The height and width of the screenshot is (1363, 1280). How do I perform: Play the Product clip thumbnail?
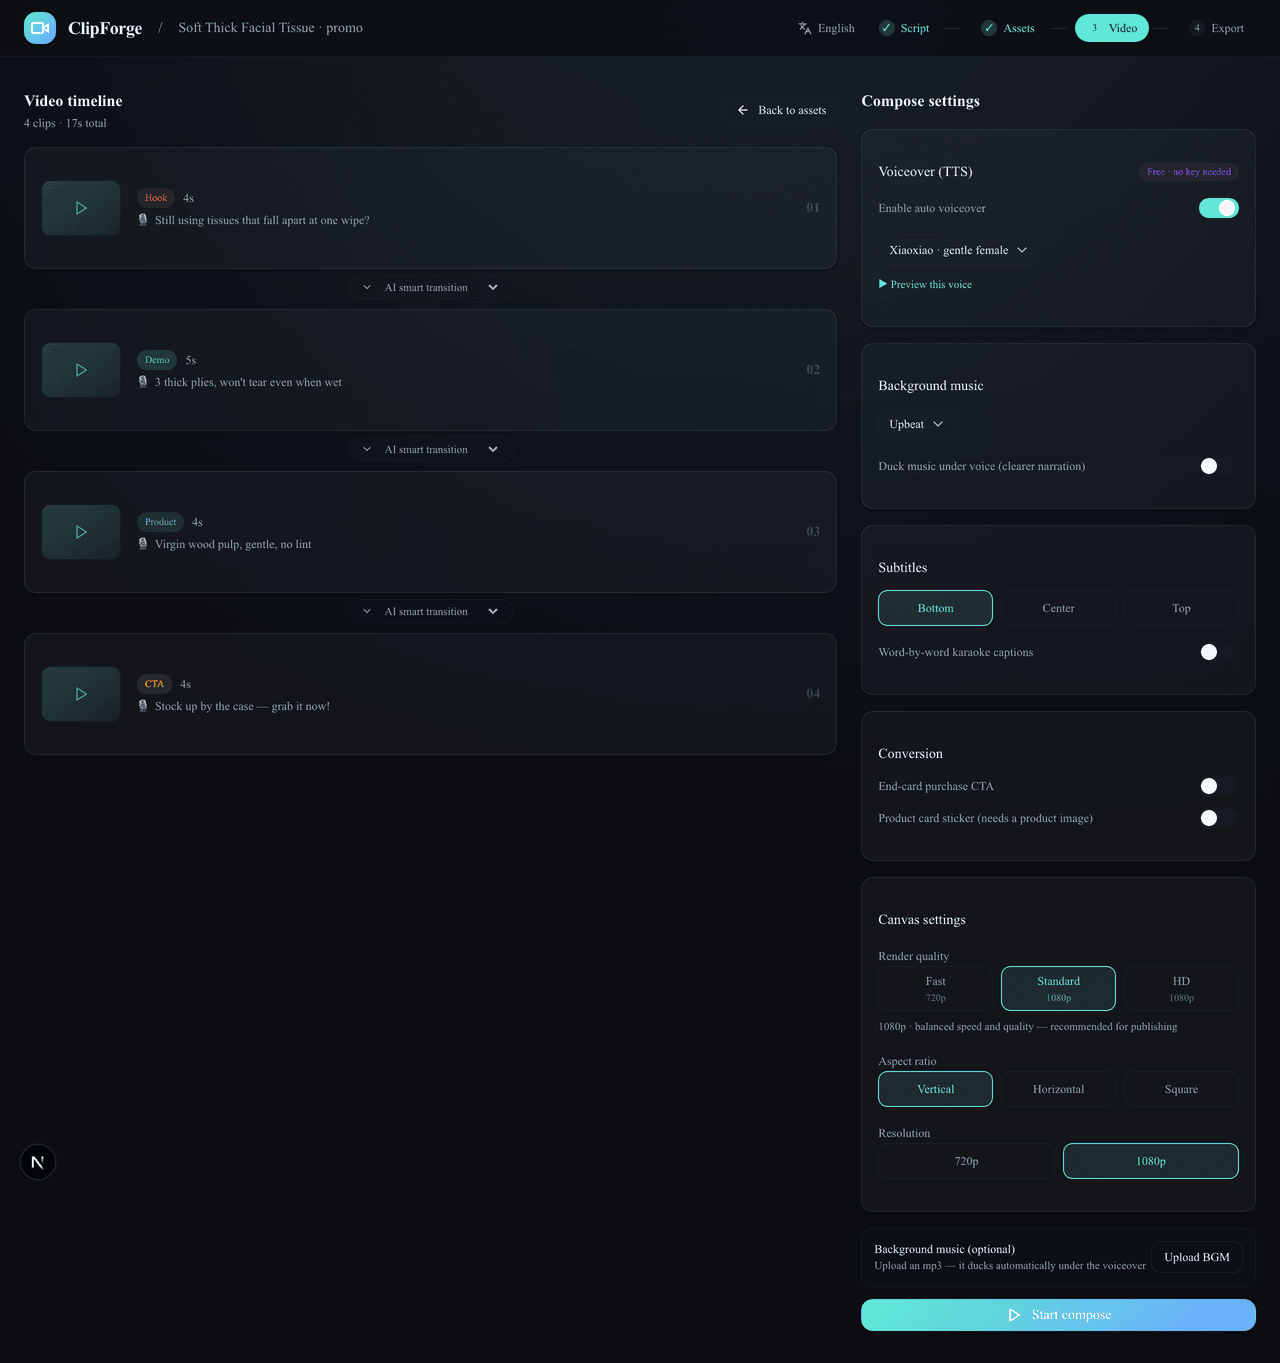81,532
